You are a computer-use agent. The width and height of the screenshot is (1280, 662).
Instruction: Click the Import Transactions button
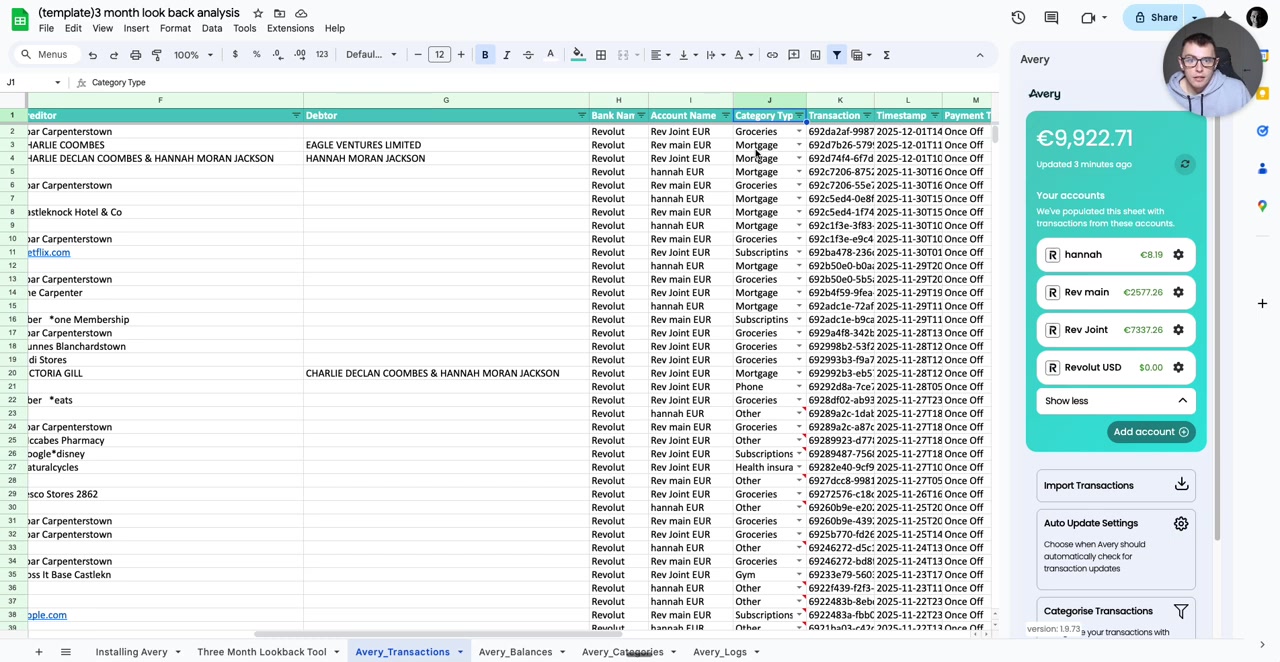click(1115, 485)
